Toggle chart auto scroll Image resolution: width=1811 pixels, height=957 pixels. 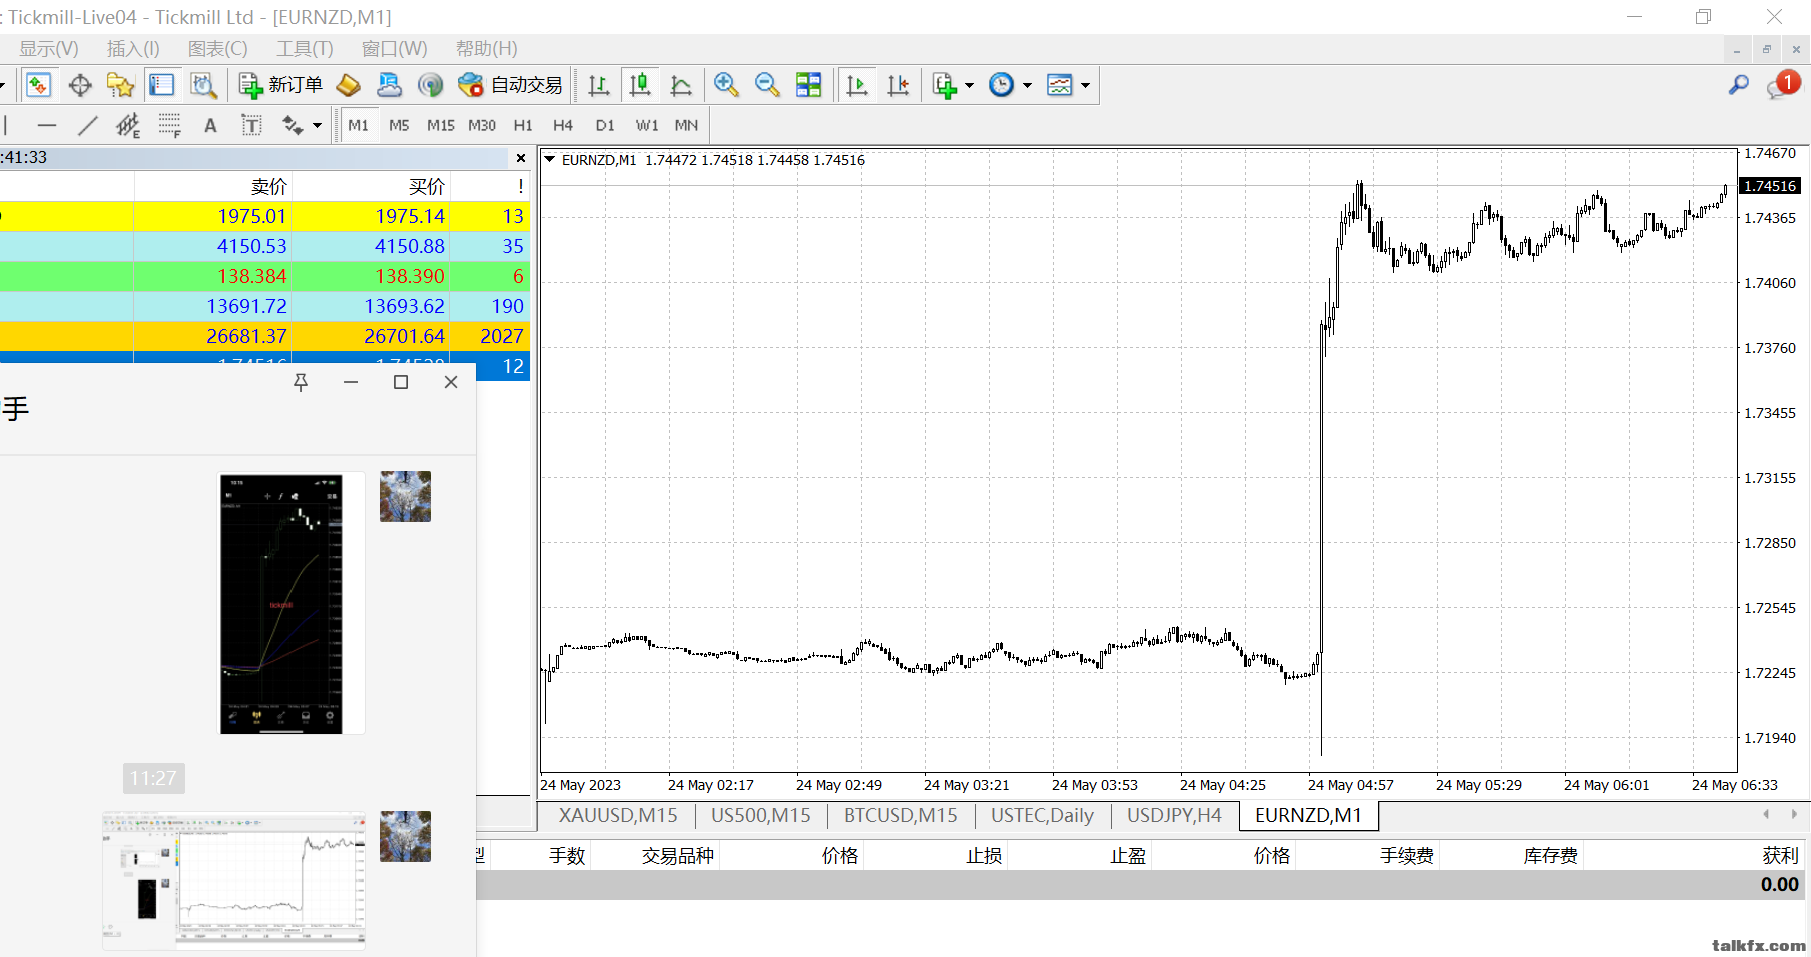857,85
